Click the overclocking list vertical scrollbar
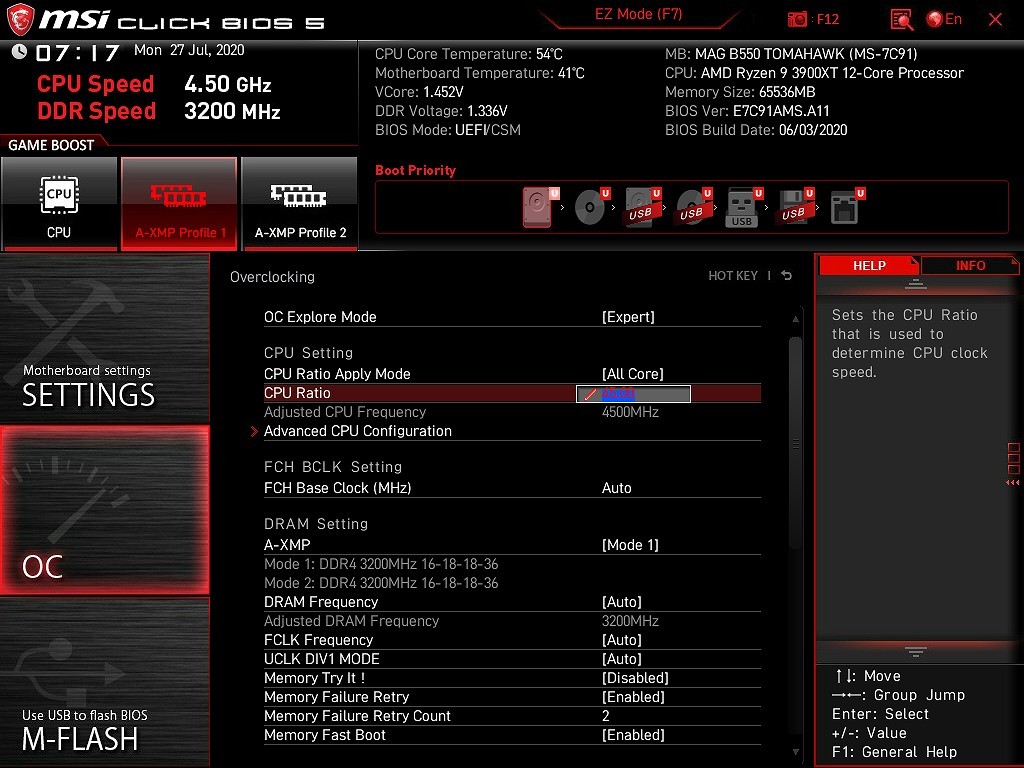1024x768 pixels. 795,440
